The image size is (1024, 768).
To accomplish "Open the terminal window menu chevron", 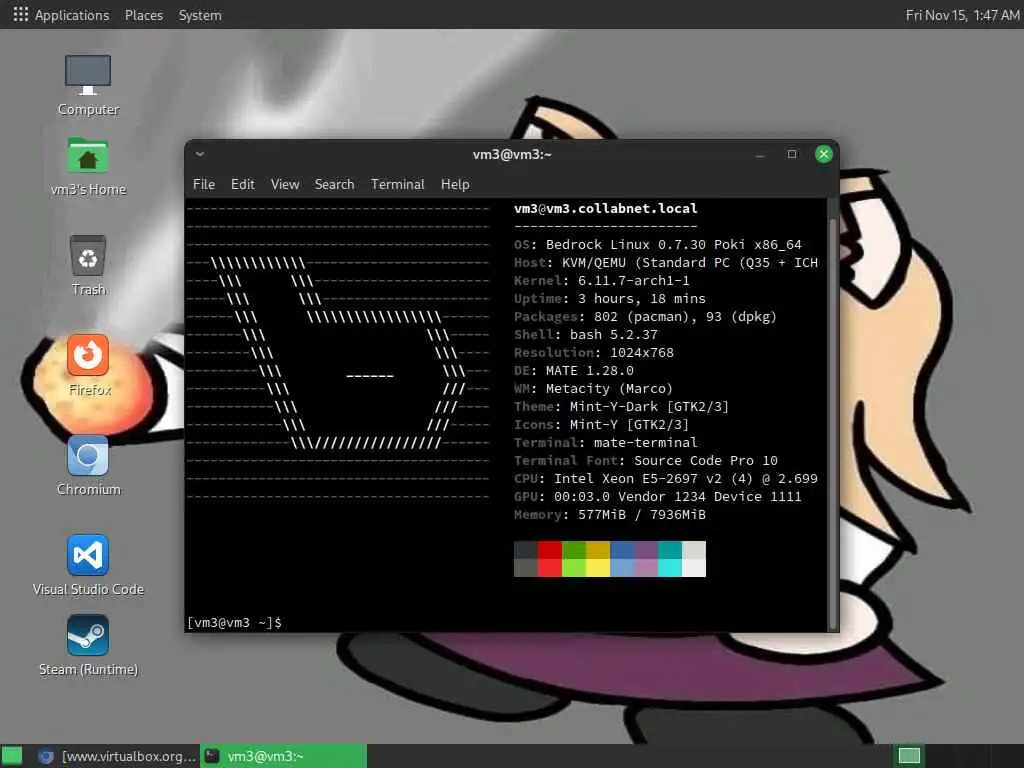I will coord(200,154).
